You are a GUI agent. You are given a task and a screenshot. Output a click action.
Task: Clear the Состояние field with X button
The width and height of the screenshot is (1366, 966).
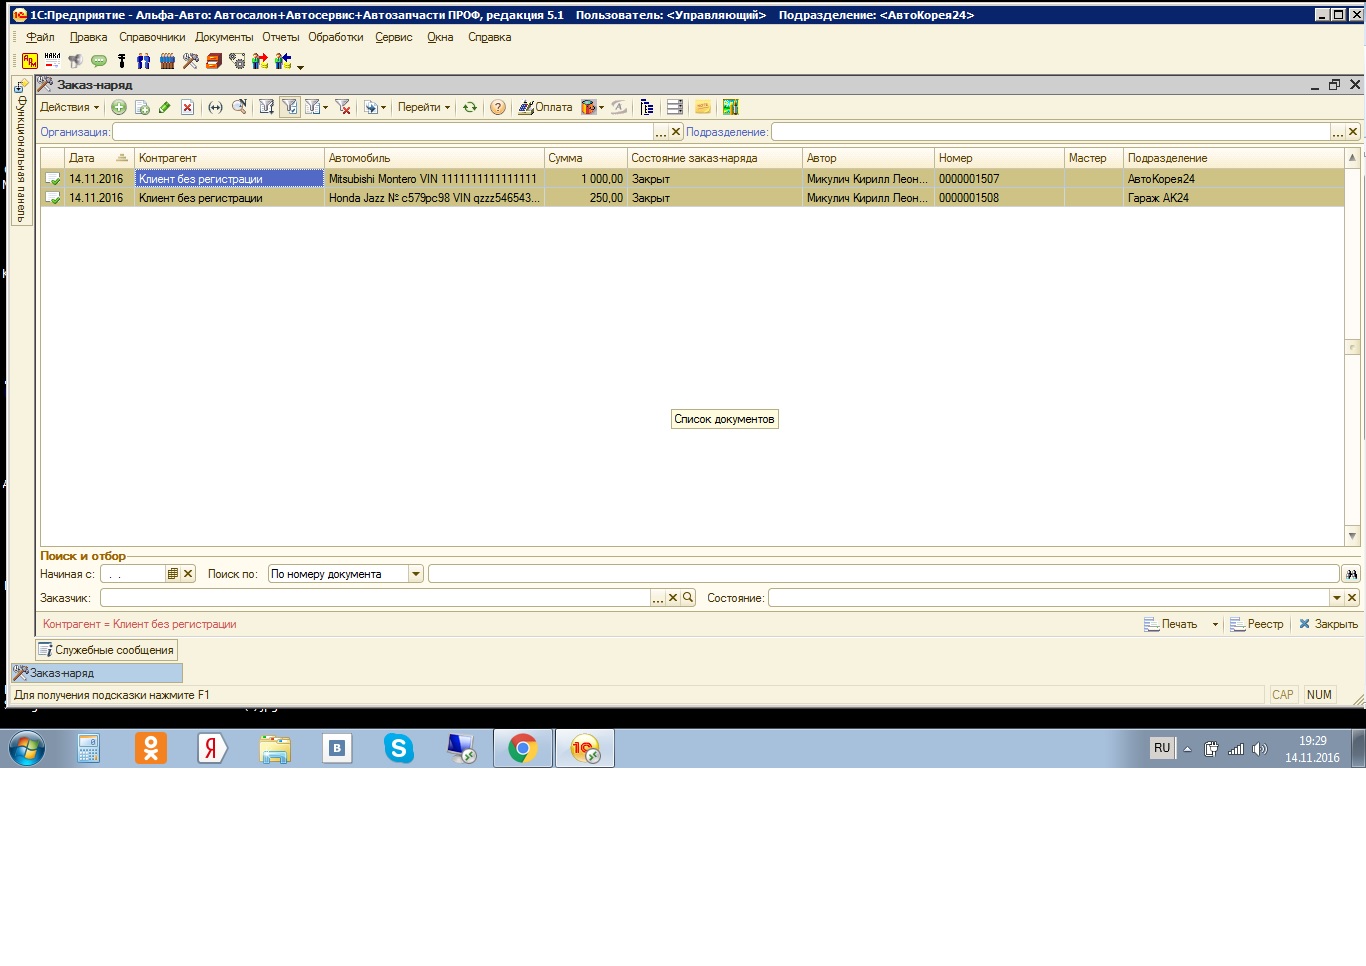[1352, 598]
